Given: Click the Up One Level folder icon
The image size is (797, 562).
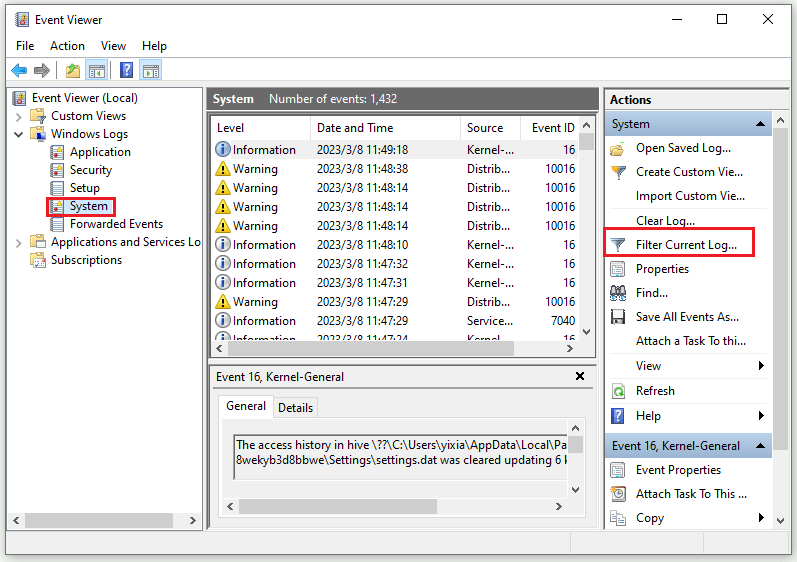Looking at the screenshot, I should [x=73, y=70].
